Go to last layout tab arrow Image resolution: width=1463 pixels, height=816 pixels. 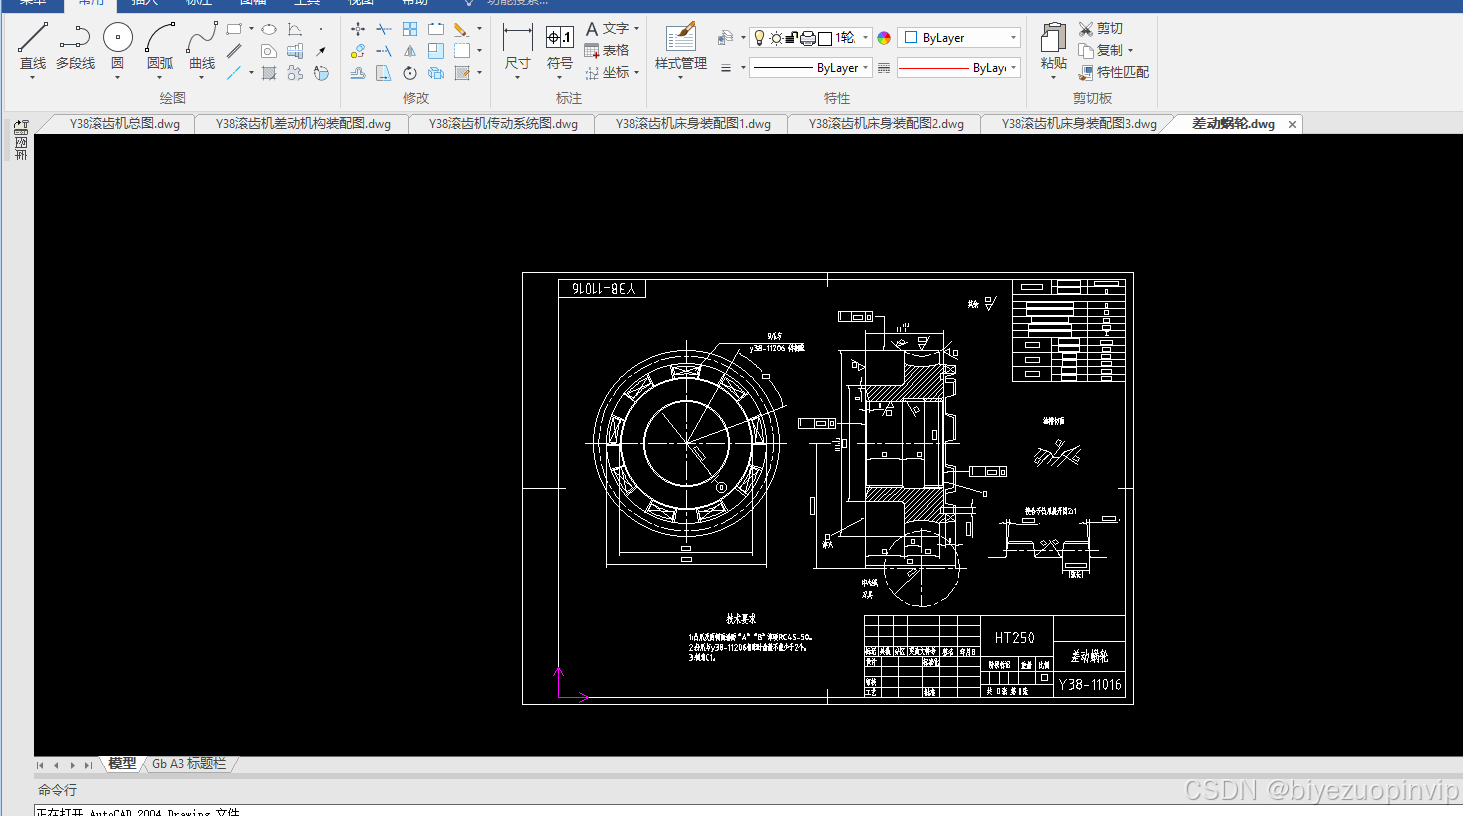(88, 765)
